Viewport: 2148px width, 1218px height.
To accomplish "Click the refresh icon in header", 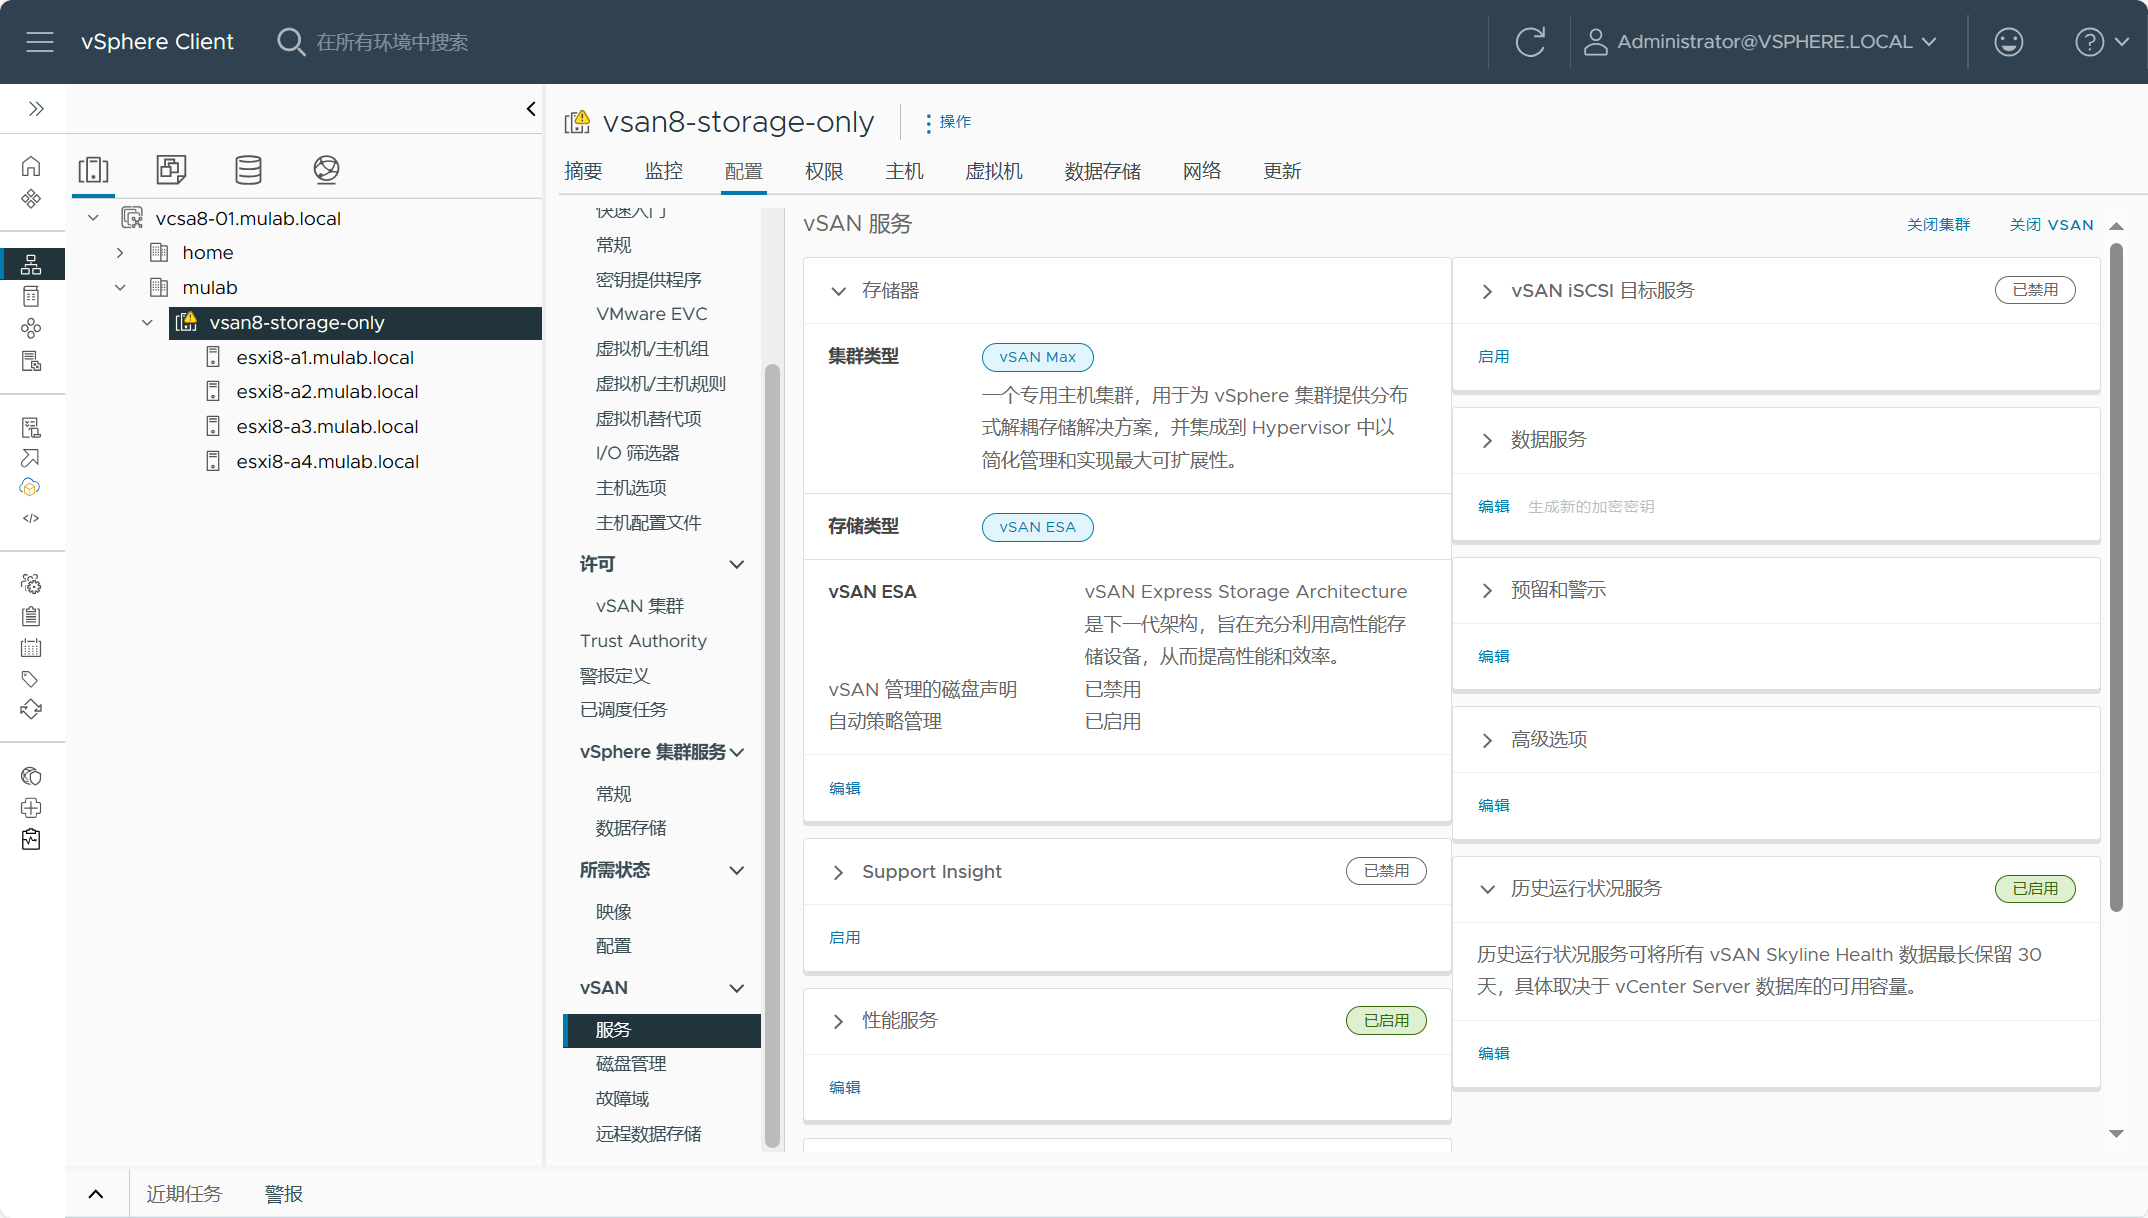I will [x=1530, y=42].
